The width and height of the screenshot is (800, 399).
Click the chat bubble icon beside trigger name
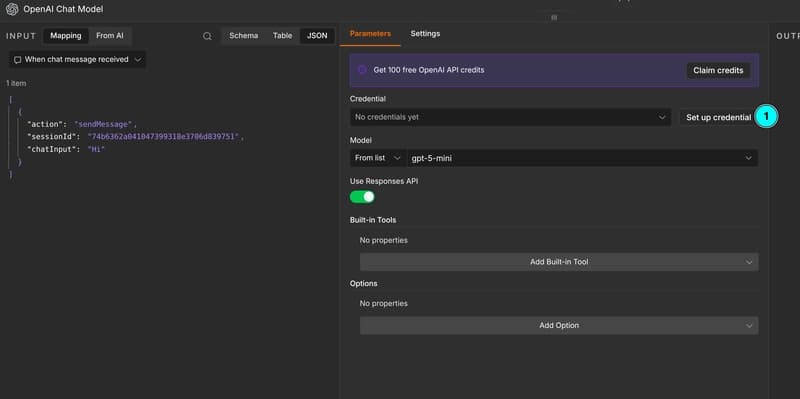coord(17,60)
